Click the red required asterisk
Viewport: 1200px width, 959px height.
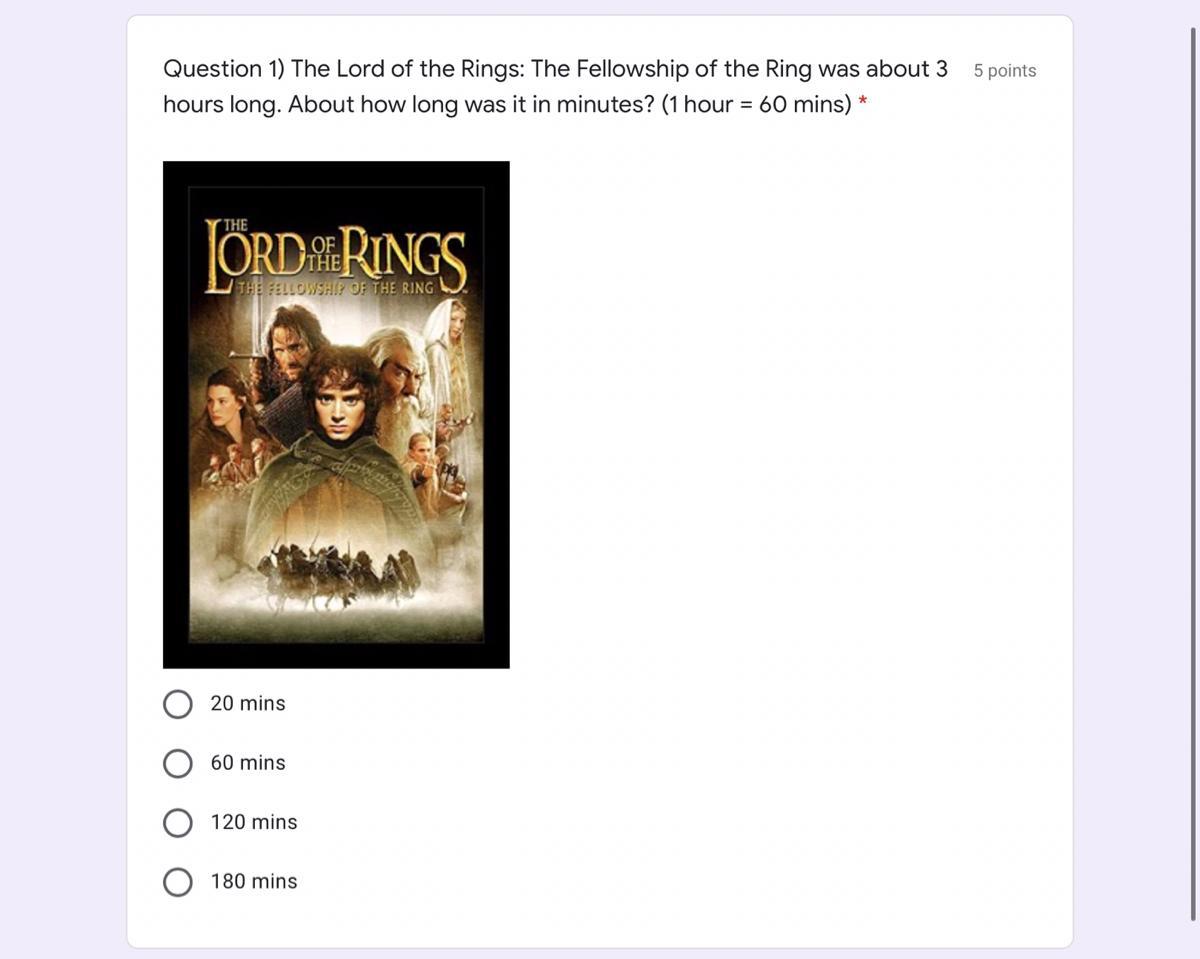pos(863,101)
